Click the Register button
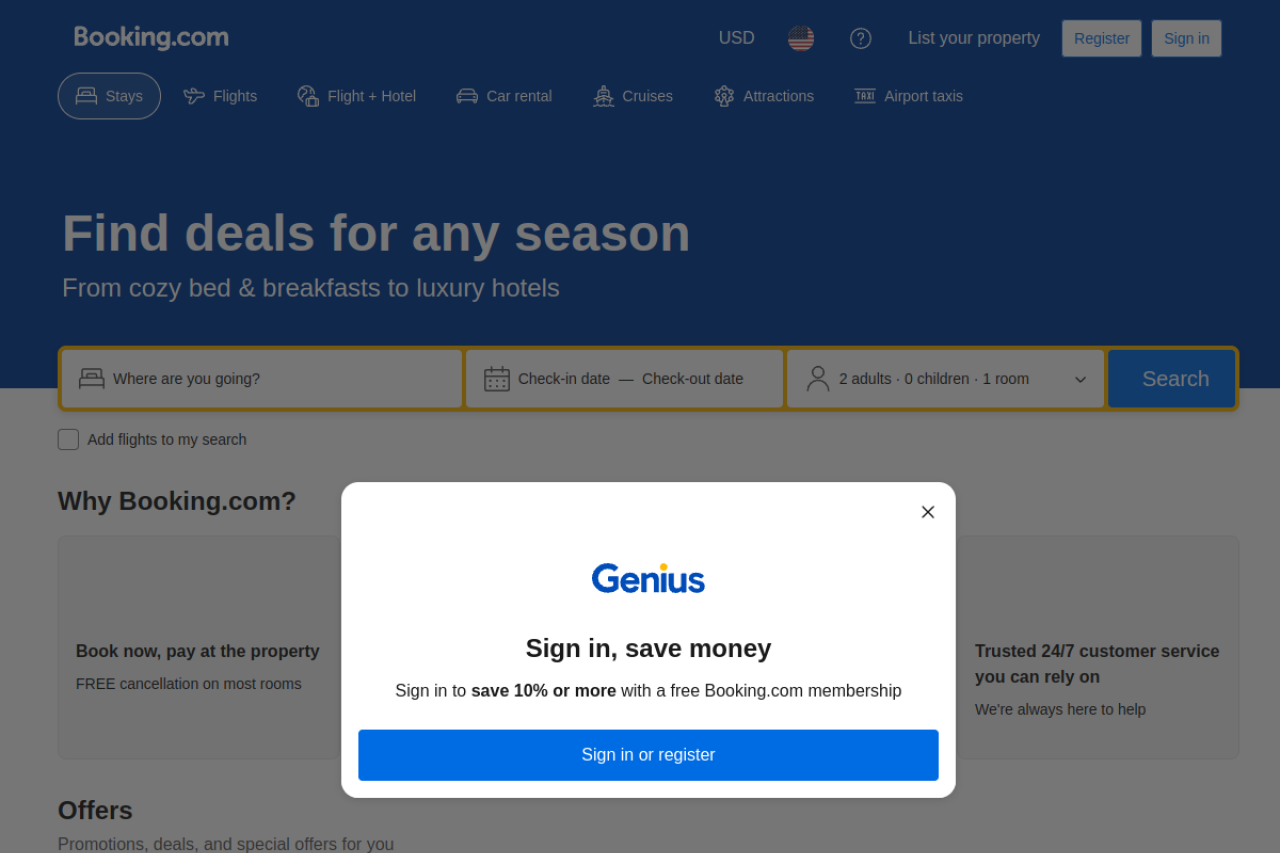Viewport: 1280px width, 853px height. (x=1101, y=38)
